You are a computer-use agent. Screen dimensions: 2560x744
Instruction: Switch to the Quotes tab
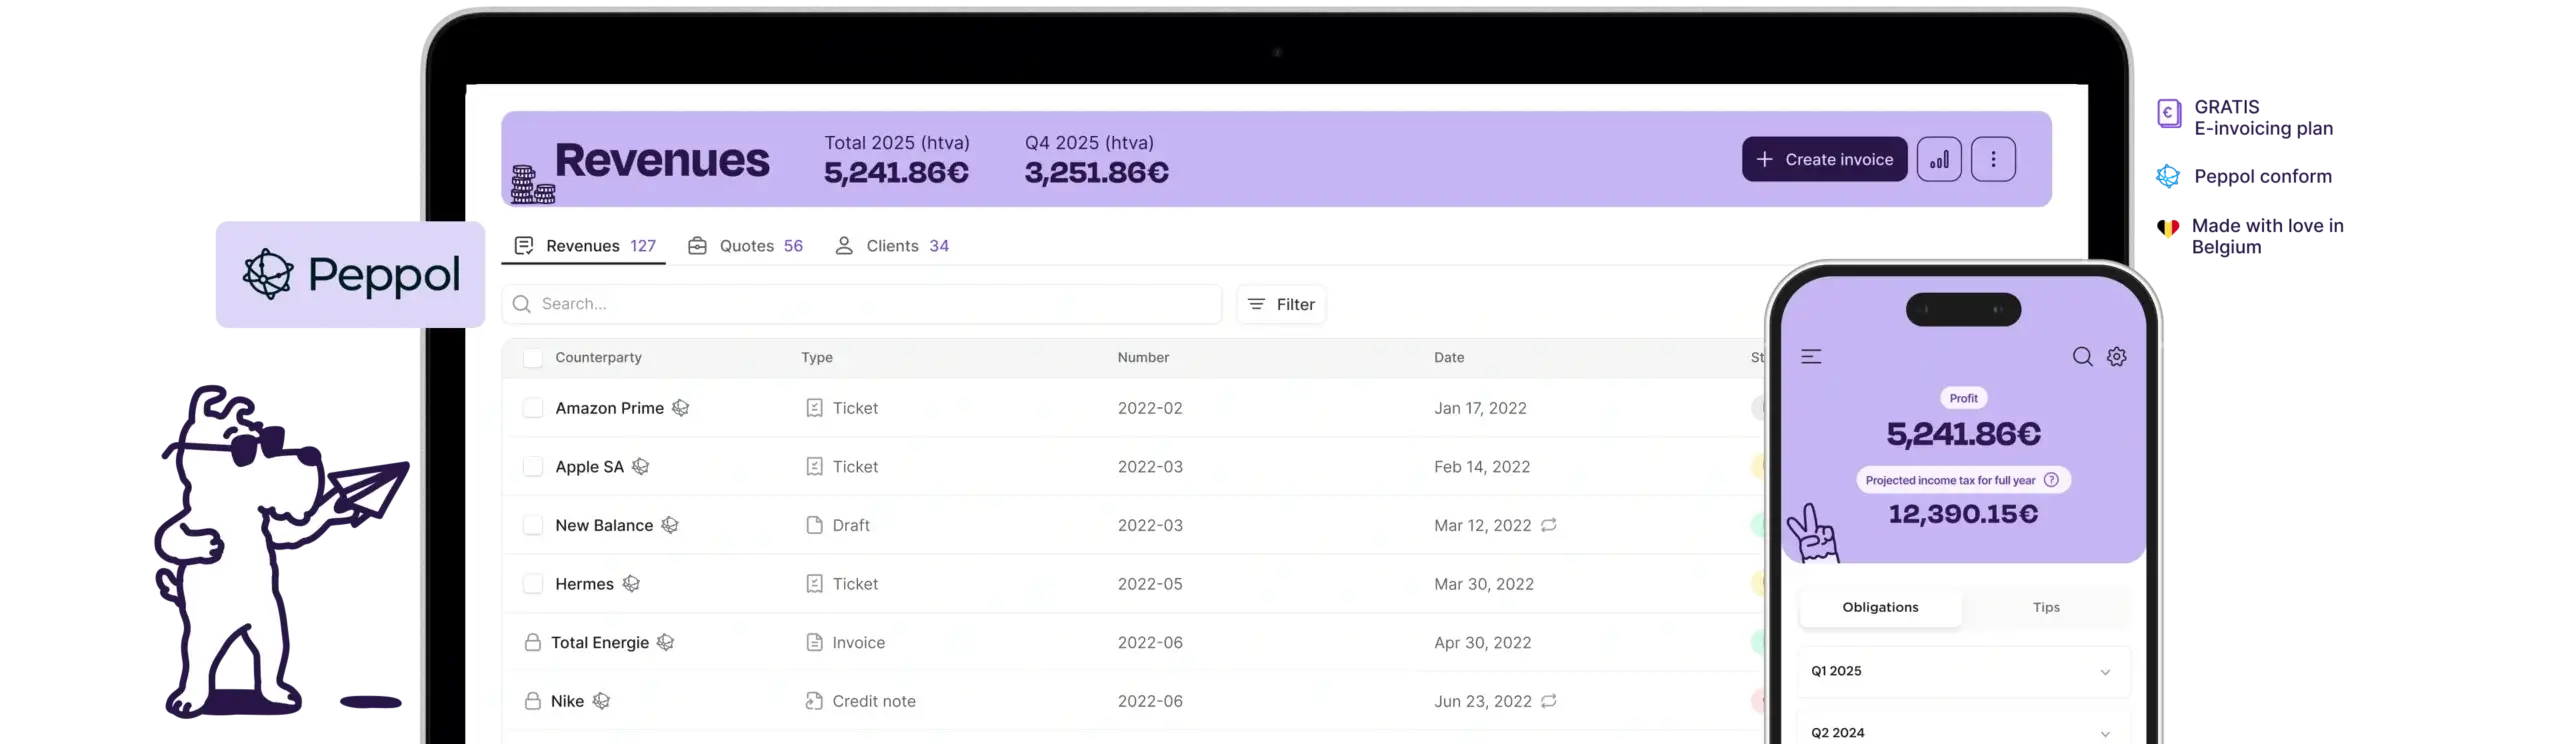[746, 246]
